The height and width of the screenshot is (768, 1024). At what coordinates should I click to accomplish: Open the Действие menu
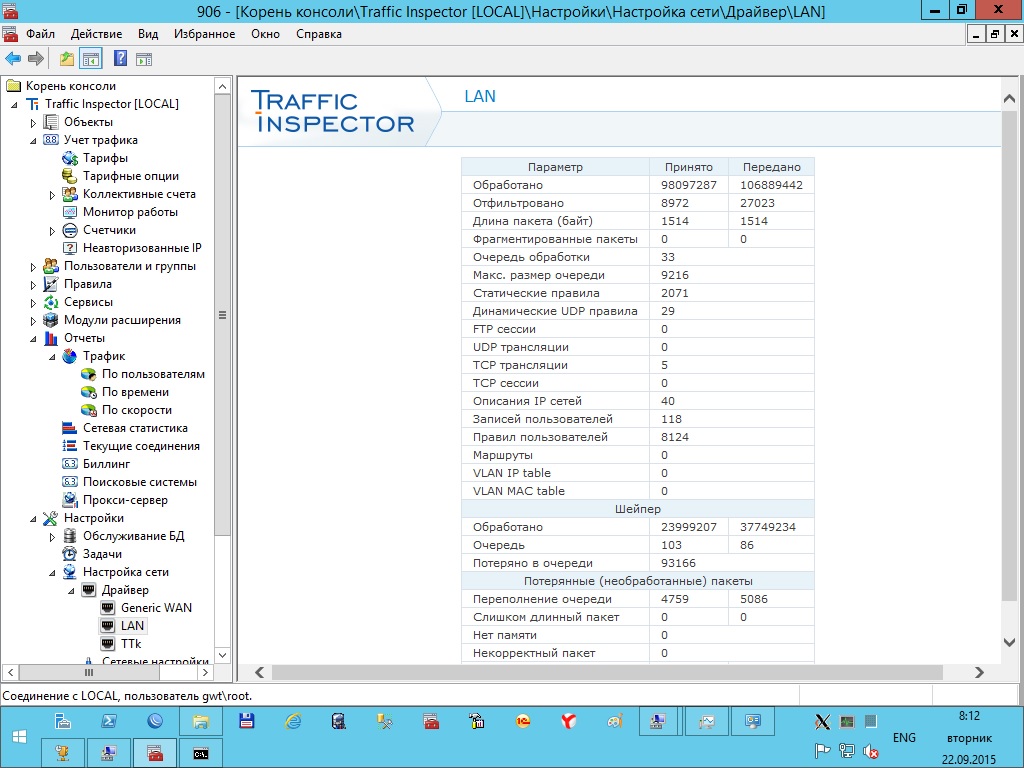(97, 34)
